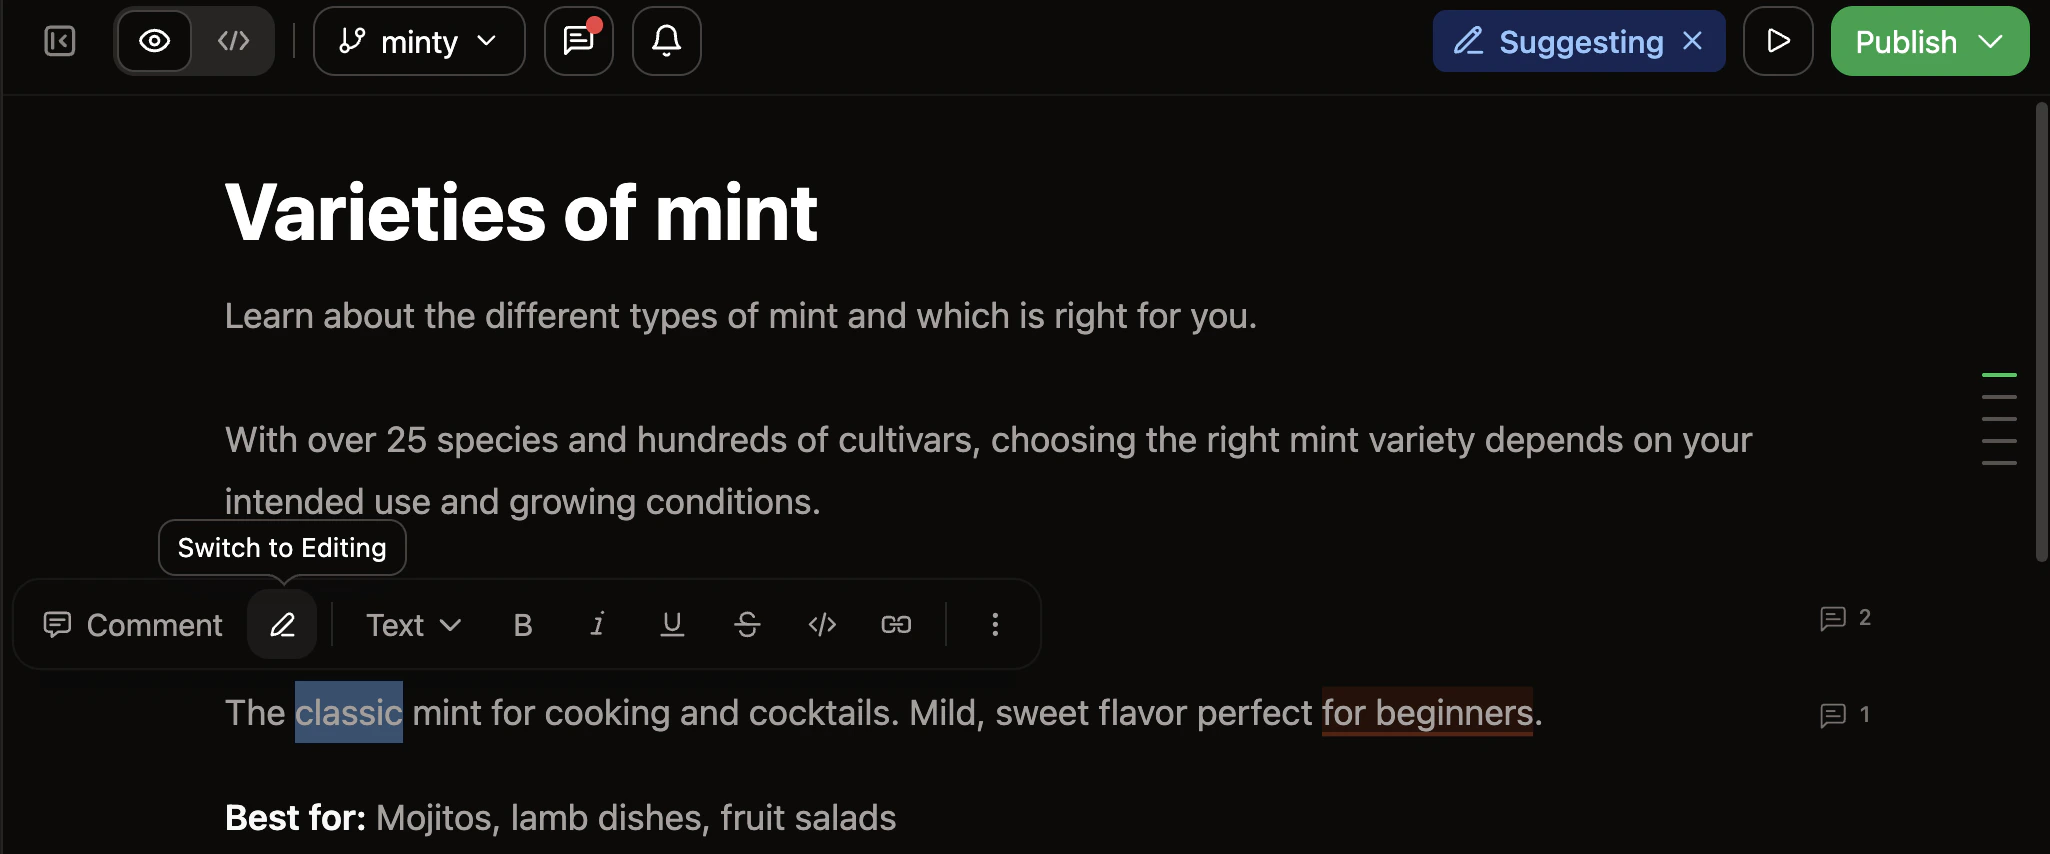This screenshot has height=854, width=2050.
Task: Format selection as inline code
Action: point(821,624)
